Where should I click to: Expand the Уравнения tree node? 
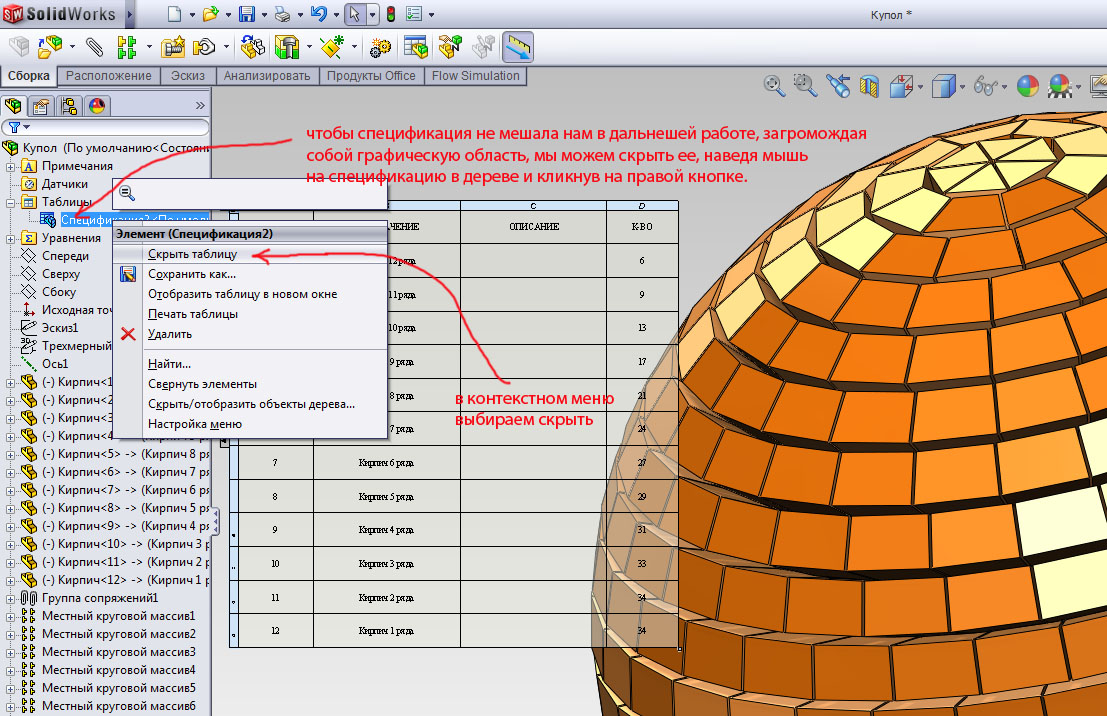click(12, 238)
